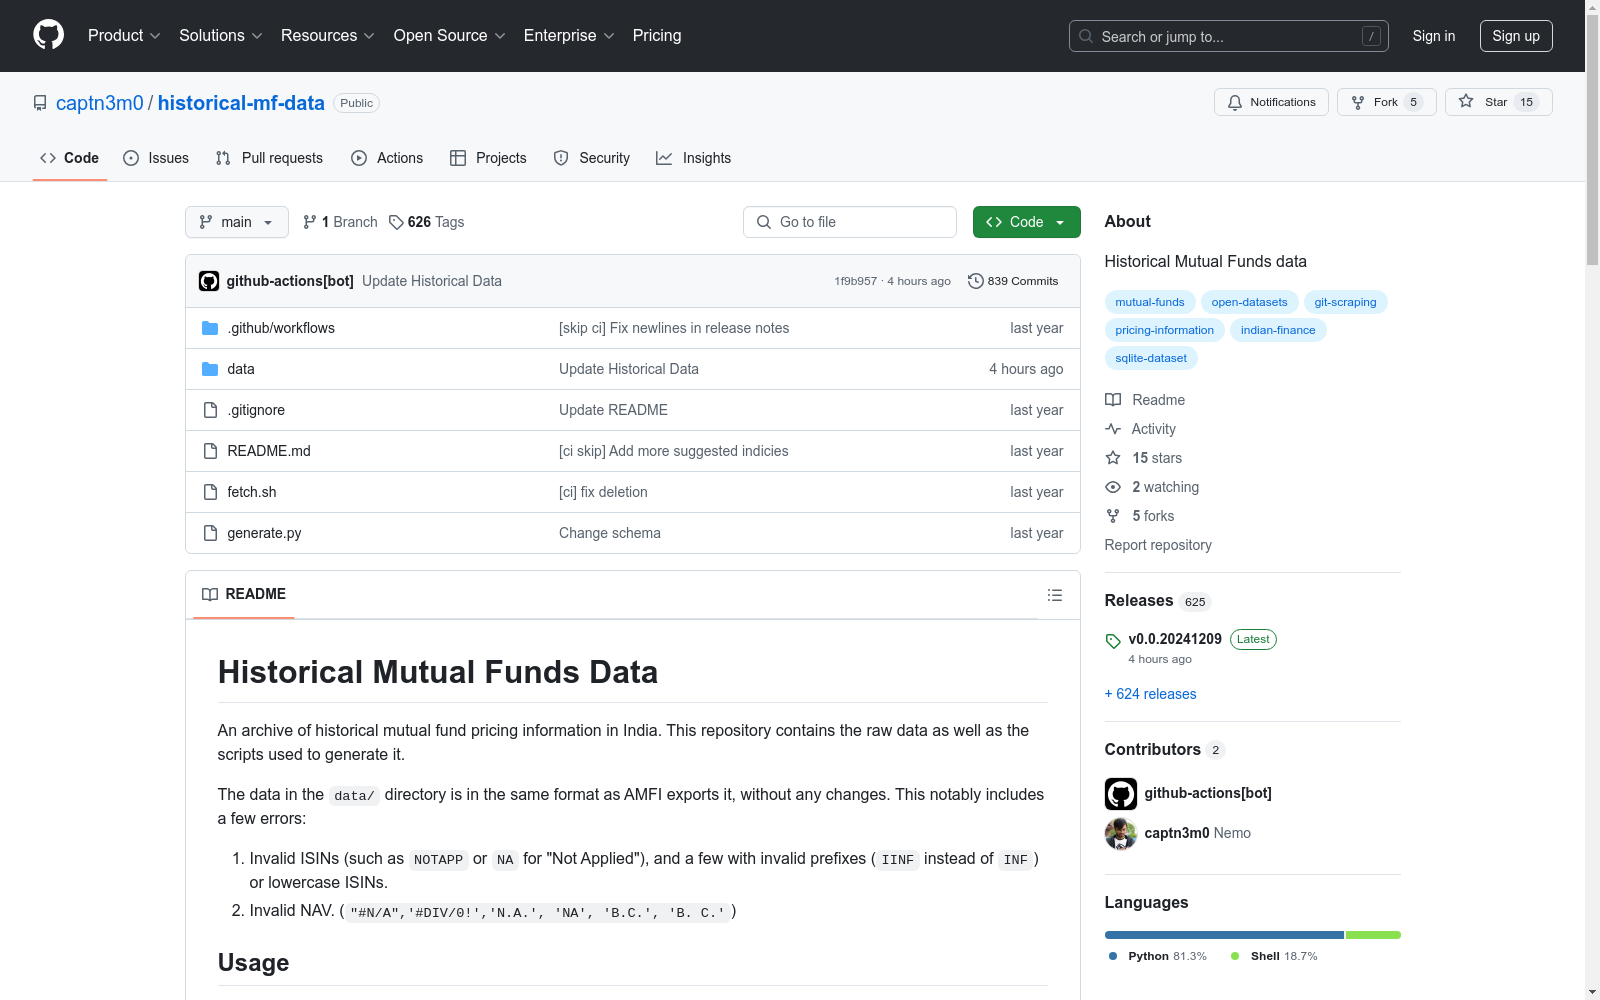Viewport: 1600px width, 1000px height.
Task: Click the Search or jump to field
Action: point(1229,36)
